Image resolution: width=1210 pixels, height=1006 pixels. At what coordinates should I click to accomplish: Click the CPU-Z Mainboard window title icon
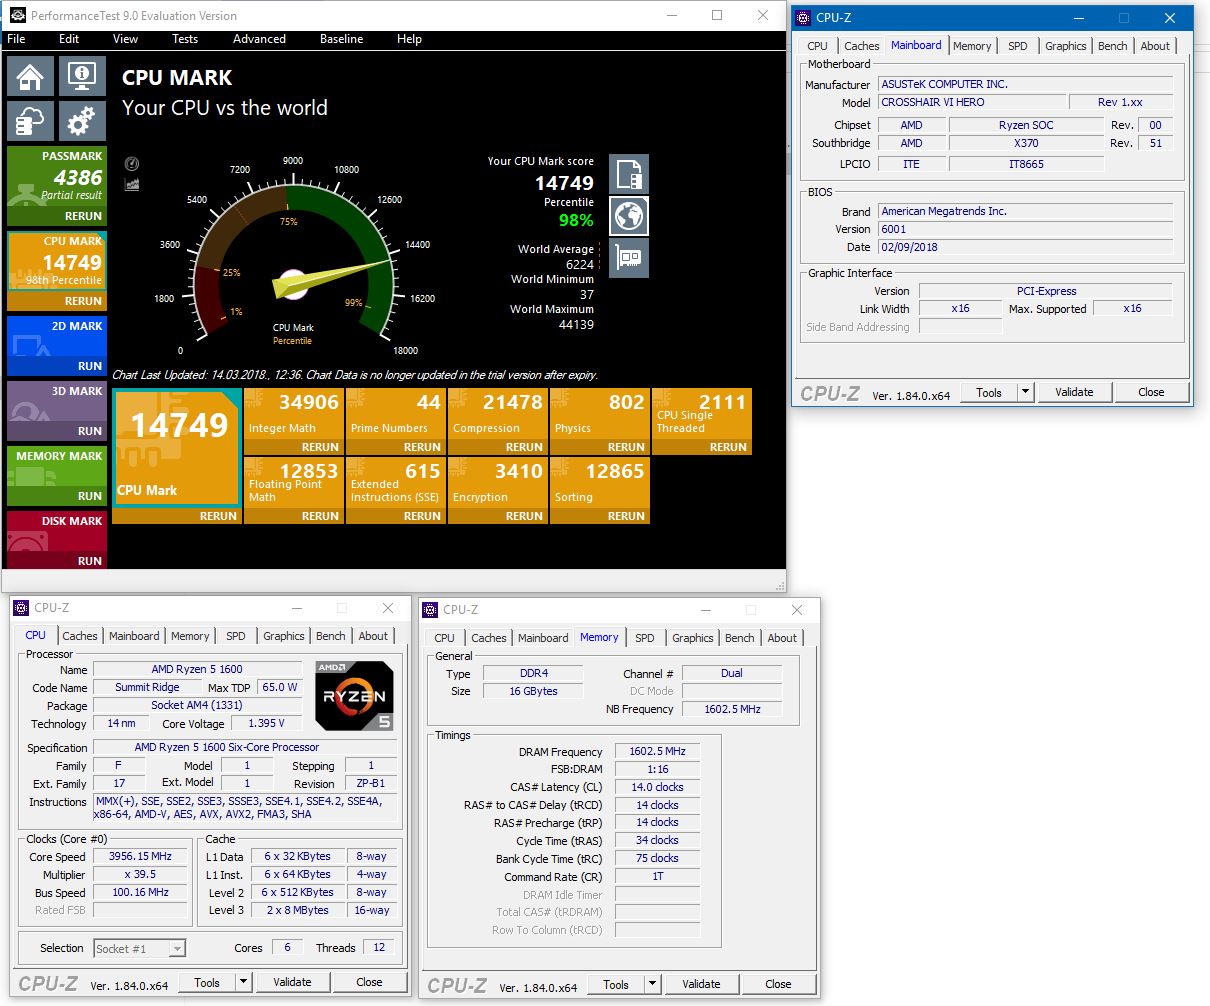click(803, 18)
